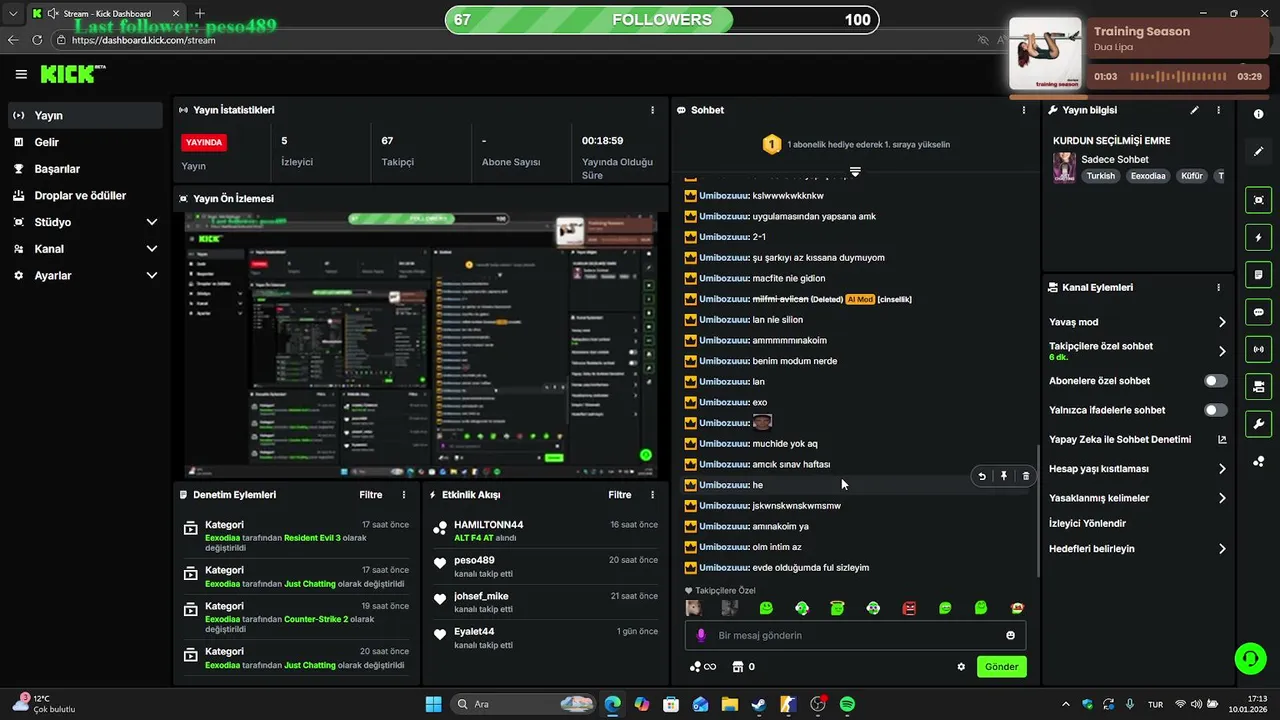The width and height of the screenshot is (1280, 720).
Task: Toggle the wrench stream info sidebar icon
Action: point(1258,424)
